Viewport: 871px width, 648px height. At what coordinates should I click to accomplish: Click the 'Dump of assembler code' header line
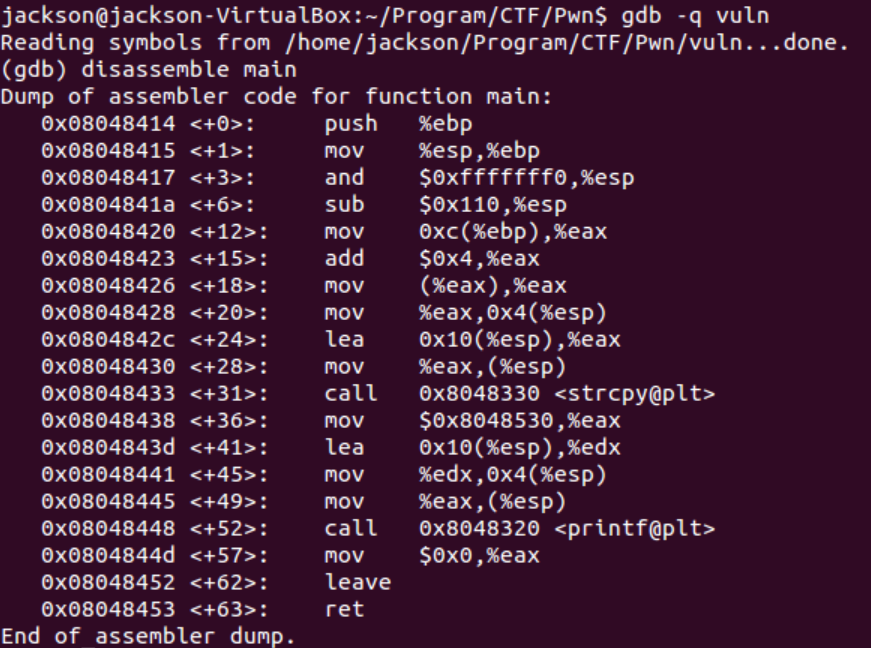coord(276,97)
